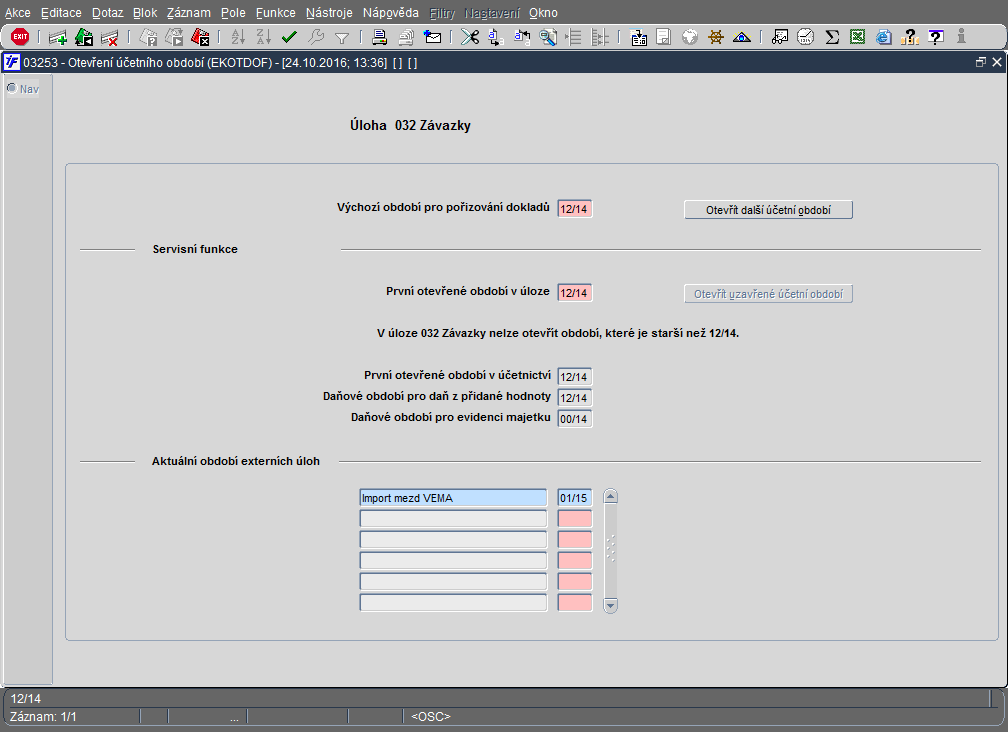Click the 'První otevřené období v úloze' field
This screenshot has width=1008, height=732.
[x=575, y=293]
